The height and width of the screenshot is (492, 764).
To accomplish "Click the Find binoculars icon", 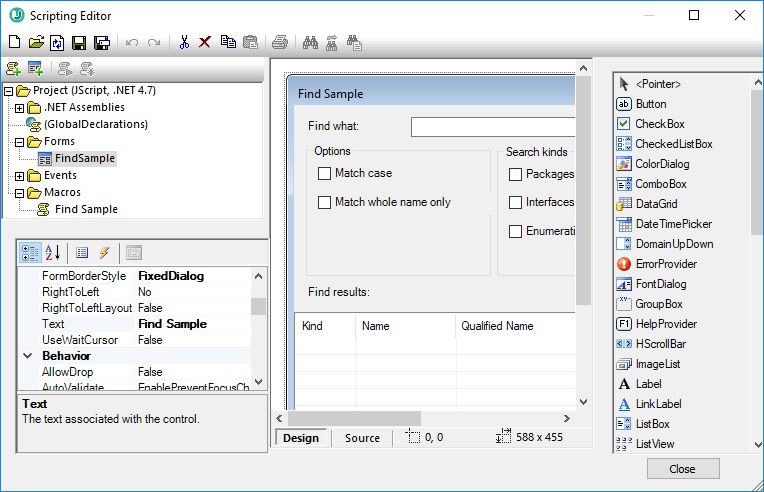I will coord(310,42).
